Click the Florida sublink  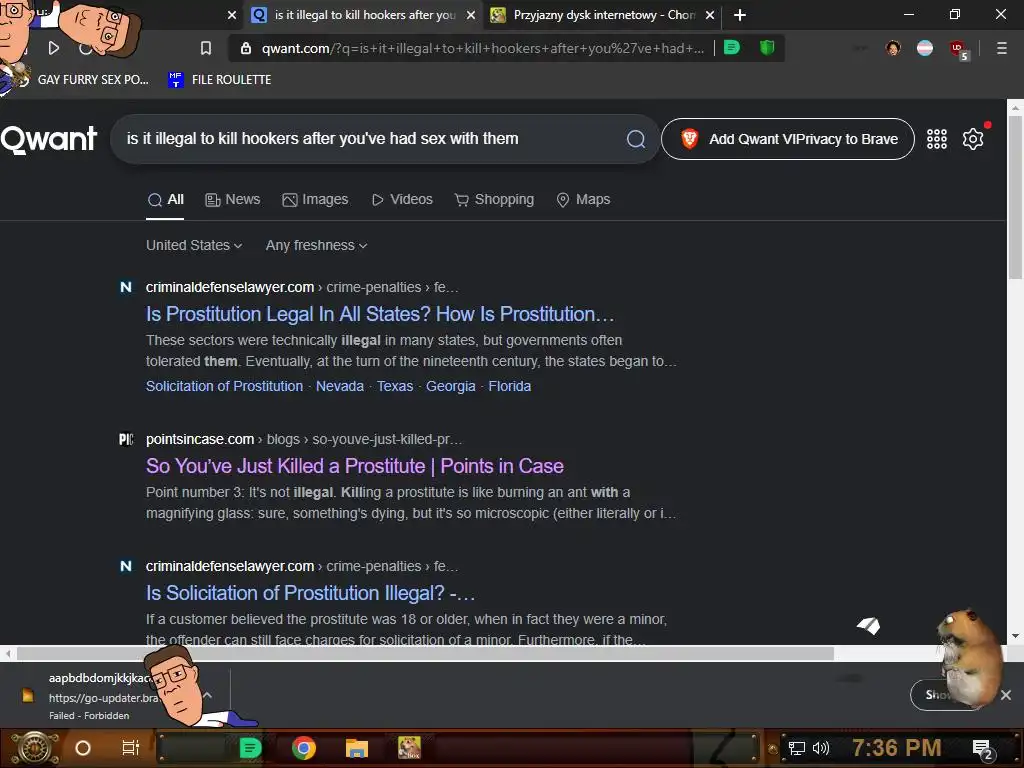coord(509,386)
